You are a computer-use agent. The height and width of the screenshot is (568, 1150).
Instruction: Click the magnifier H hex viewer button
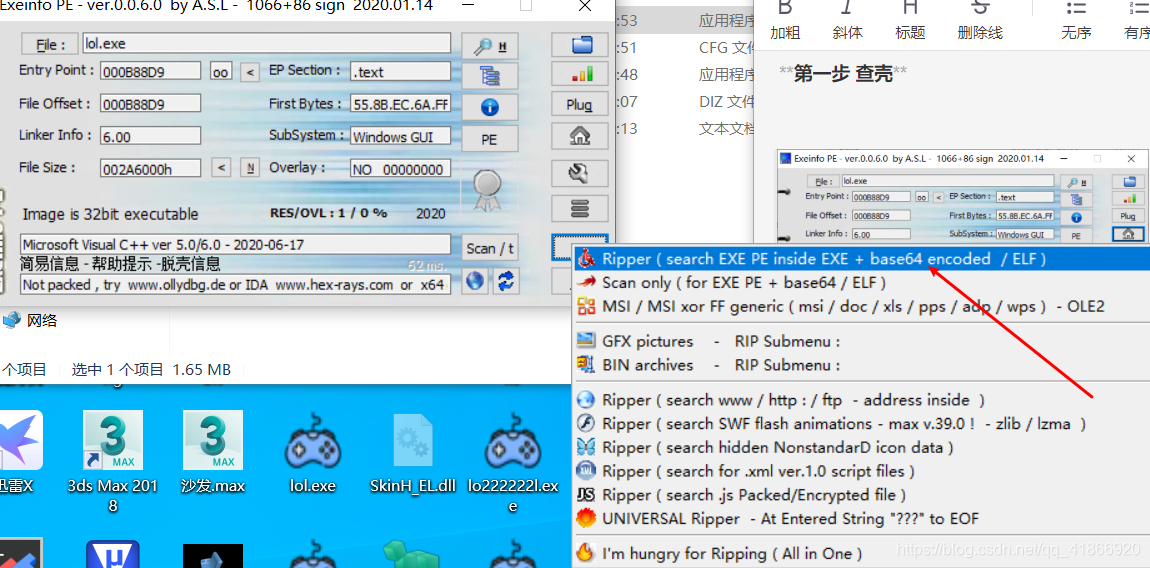(x=490, y=45)
